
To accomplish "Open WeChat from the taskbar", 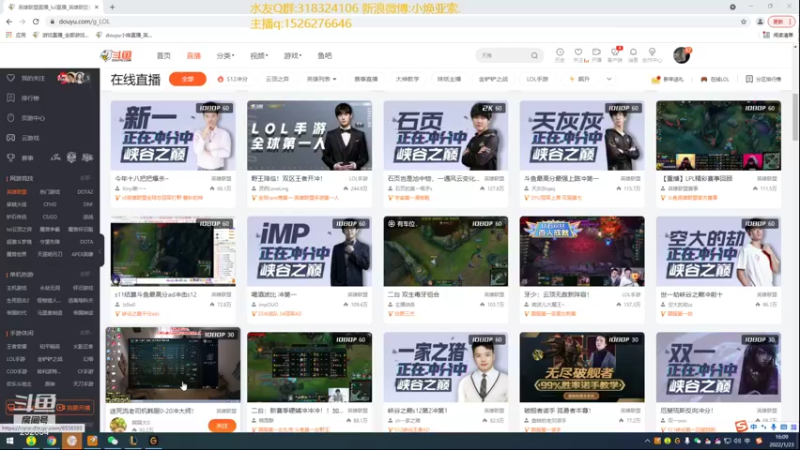I will pyautogui.click(x=113, y=441).
